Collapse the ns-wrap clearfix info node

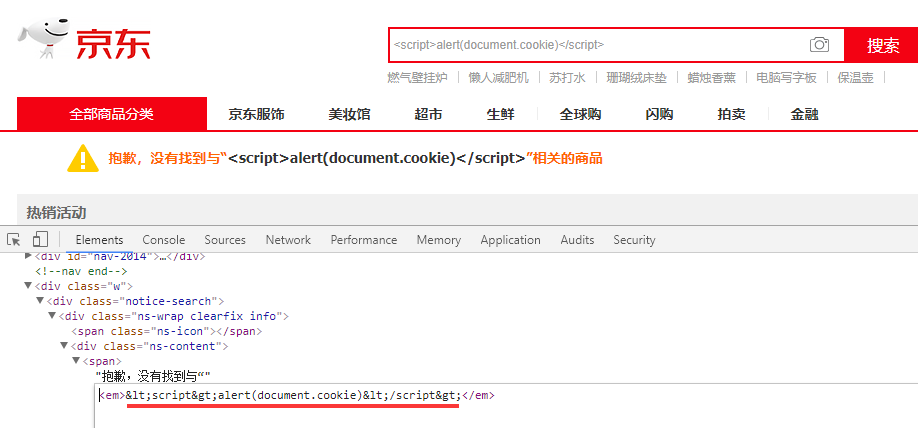click(52, 316)
